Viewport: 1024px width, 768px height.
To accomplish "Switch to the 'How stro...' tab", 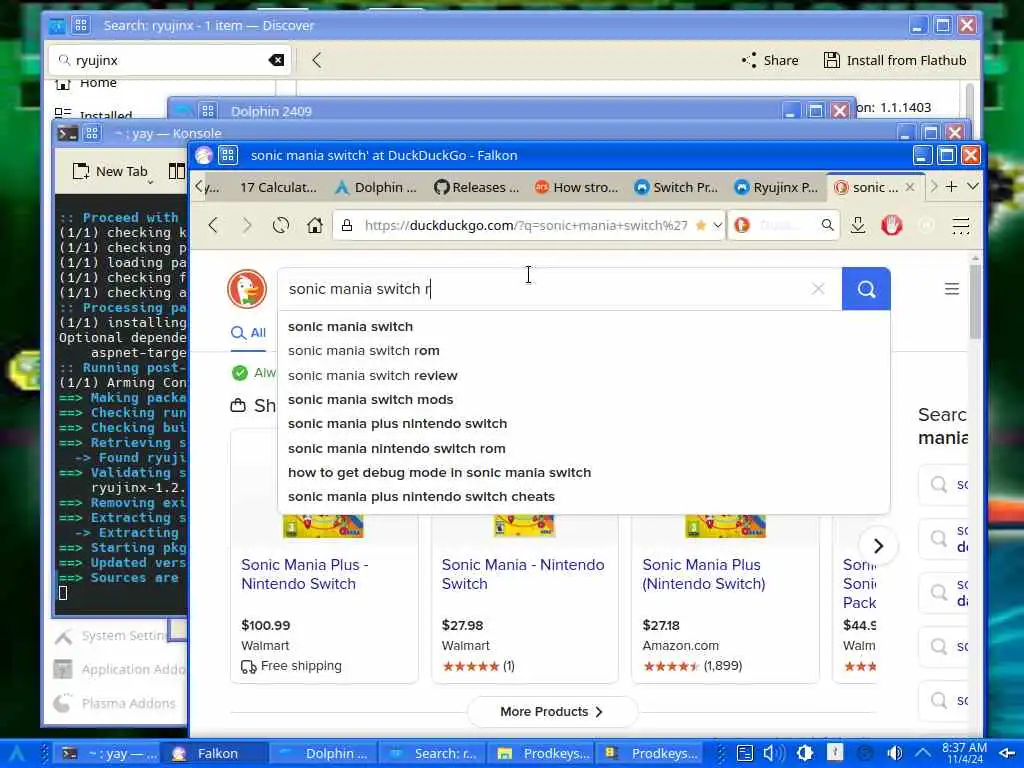I will (x=577, y=187).
